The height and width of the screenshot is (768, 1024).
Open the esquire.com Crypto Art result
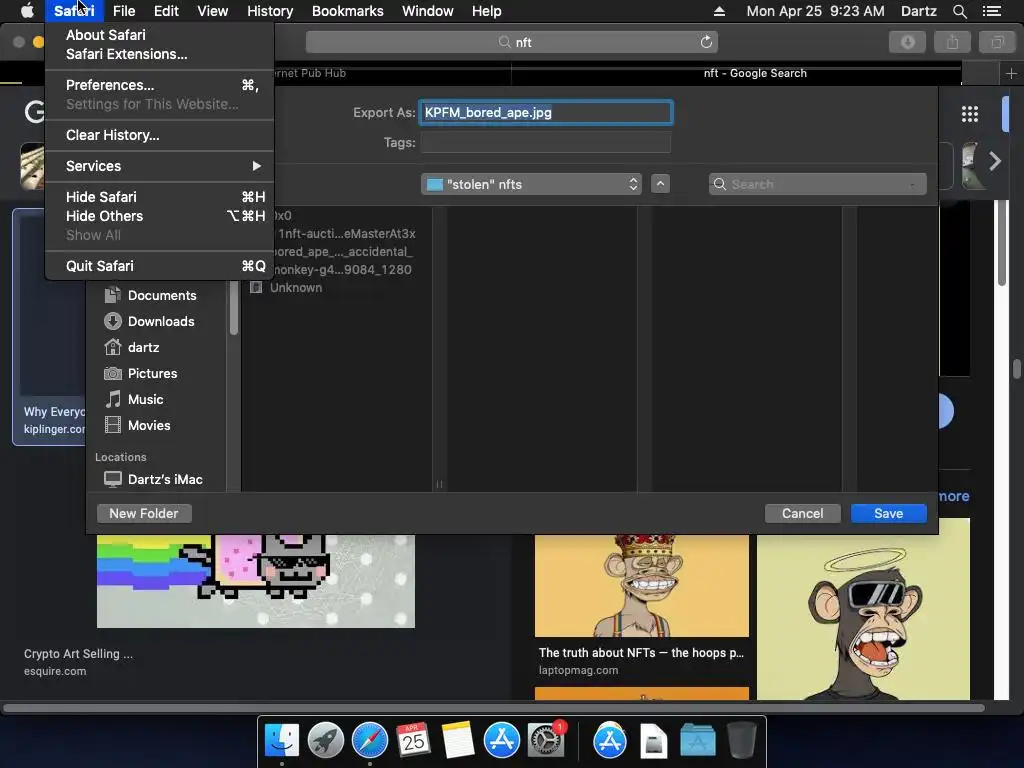(78, 654)
